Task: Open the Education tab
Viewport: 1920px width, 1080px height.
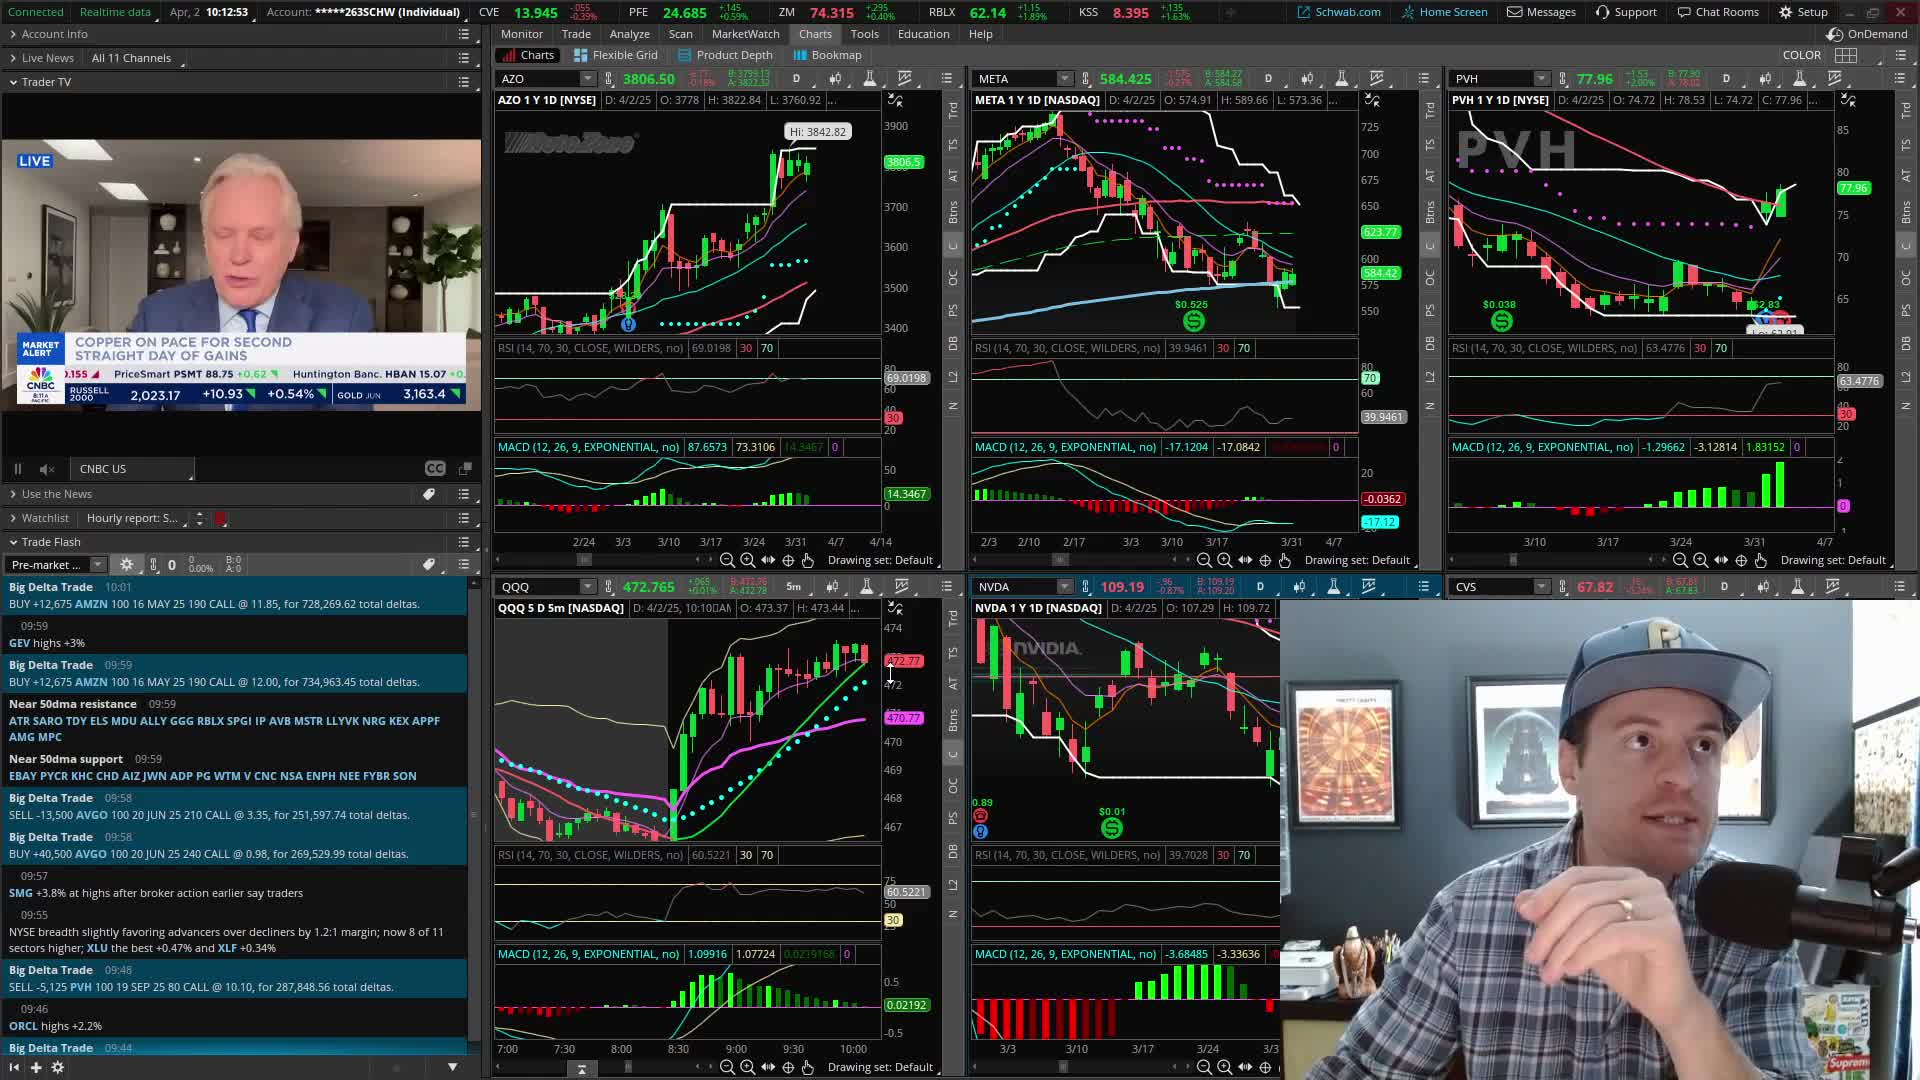Action: [924, 34]
